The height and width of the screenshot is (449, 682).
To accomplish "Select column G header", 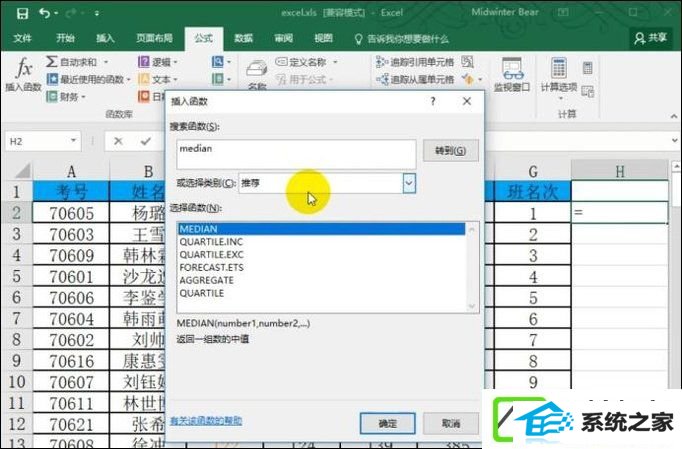I will (x=533, y=171).
